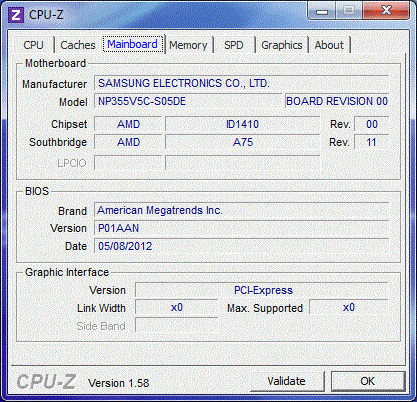Open the SPD tab

(234, 45)
